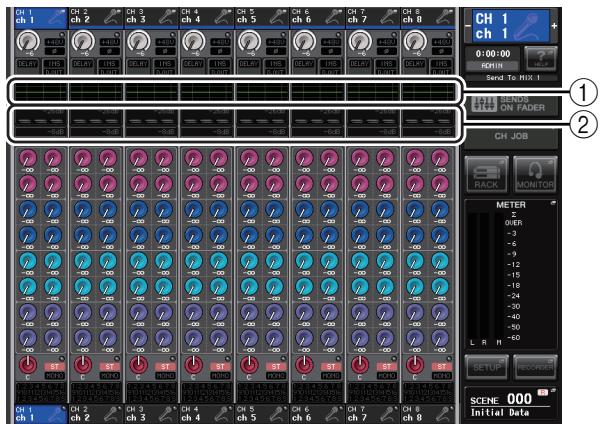
Task: Open ch 3 INS / D.OUT popup
Action: [164, 66]
